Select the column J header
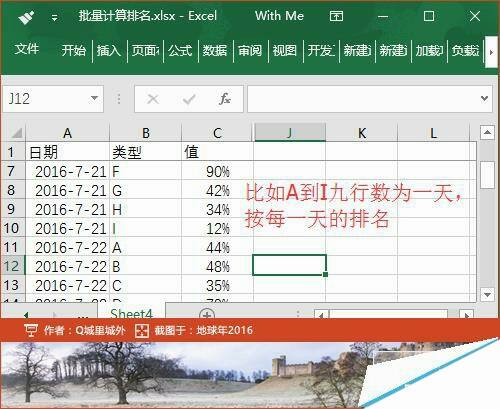 click(290, 133)
